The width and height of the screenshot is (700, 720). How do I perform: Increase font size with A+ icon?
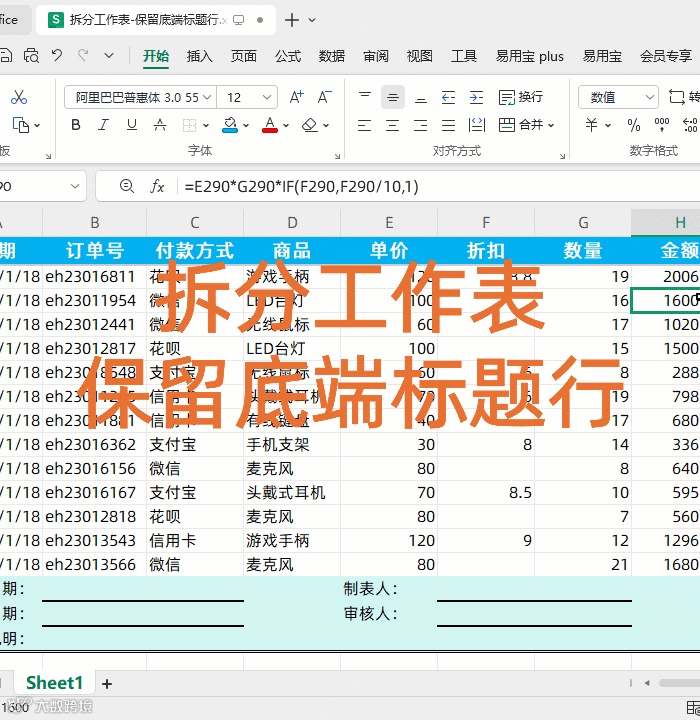[297, 97]
